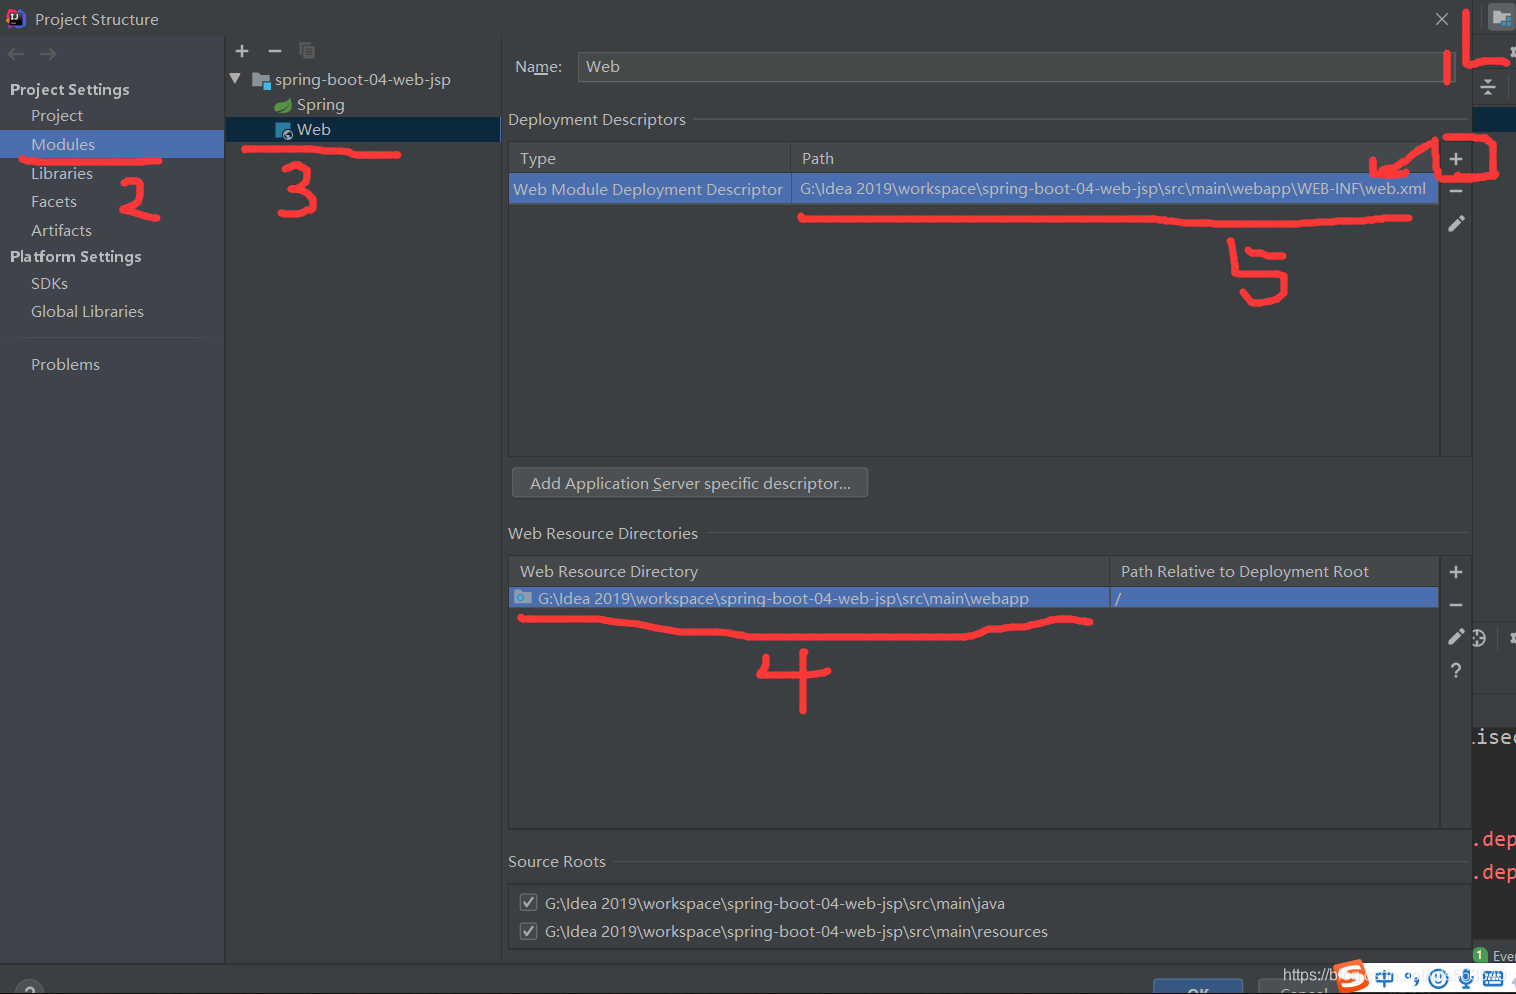Copy the selected module using copy icon
This screenshot has width=1516, height=994.
(x=307, y=51)
